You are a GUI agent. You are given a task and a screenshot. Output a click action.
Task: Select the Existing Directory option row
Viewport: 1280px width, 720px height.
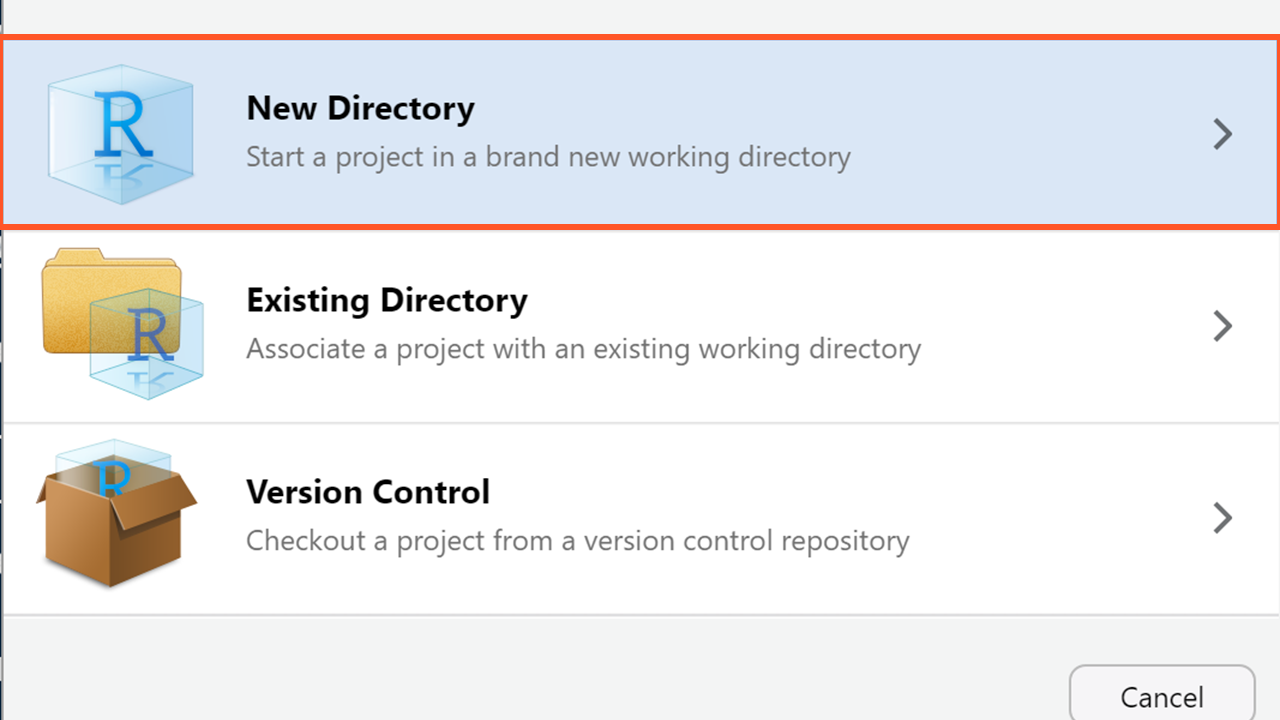[640, 326]
